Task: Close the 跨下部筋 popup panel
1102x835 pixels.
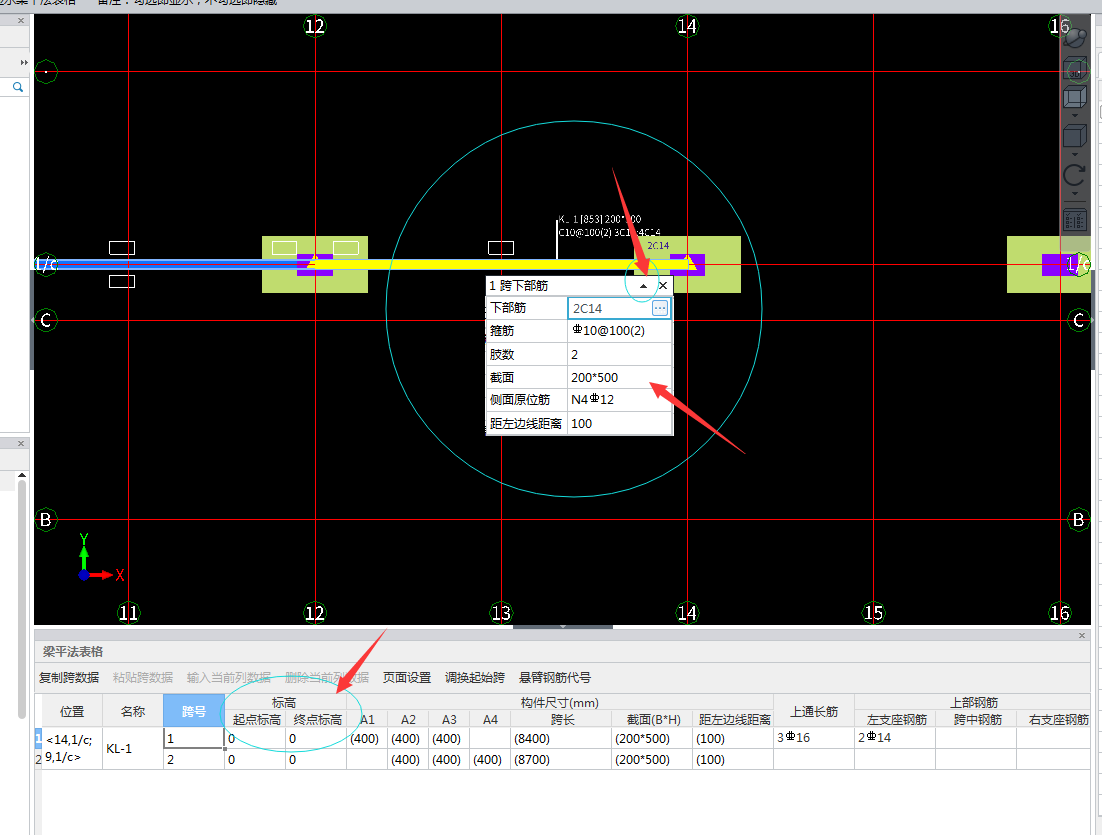Action: (x=663, y=286)
